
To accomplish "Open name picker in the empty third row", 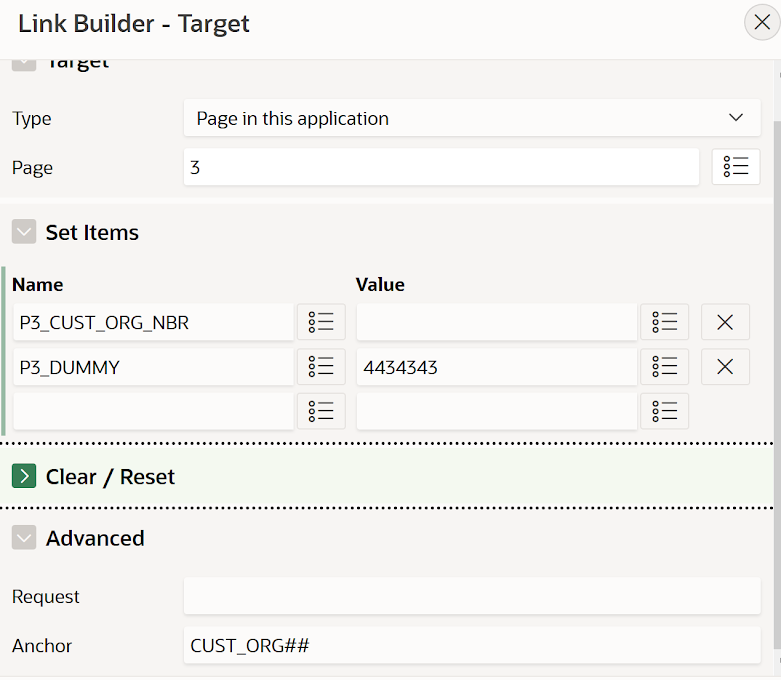I will click(x=321, y=411).
